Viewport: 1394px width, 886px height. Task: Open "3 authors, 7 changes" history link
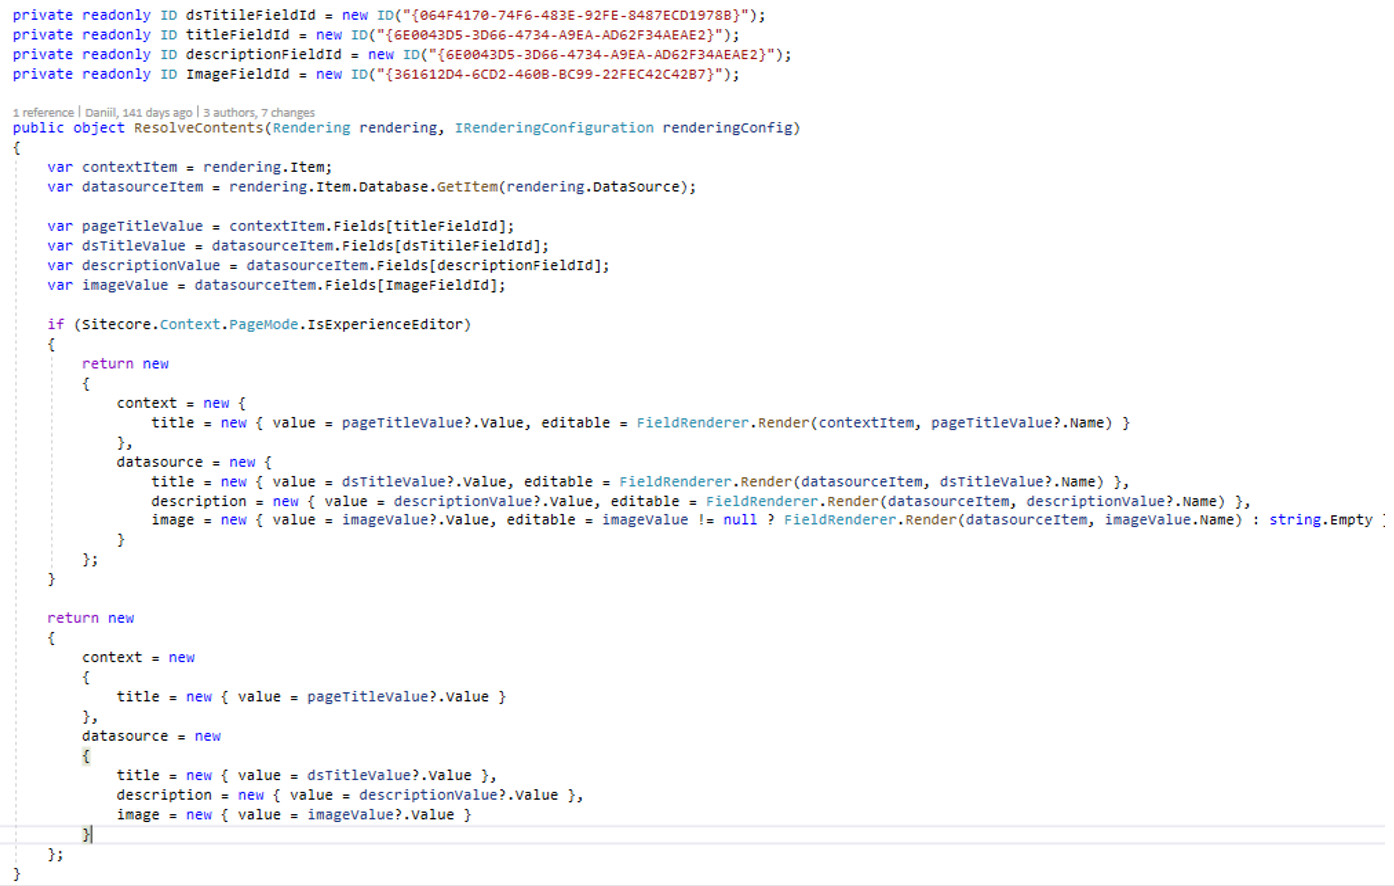tap(259, 113)
